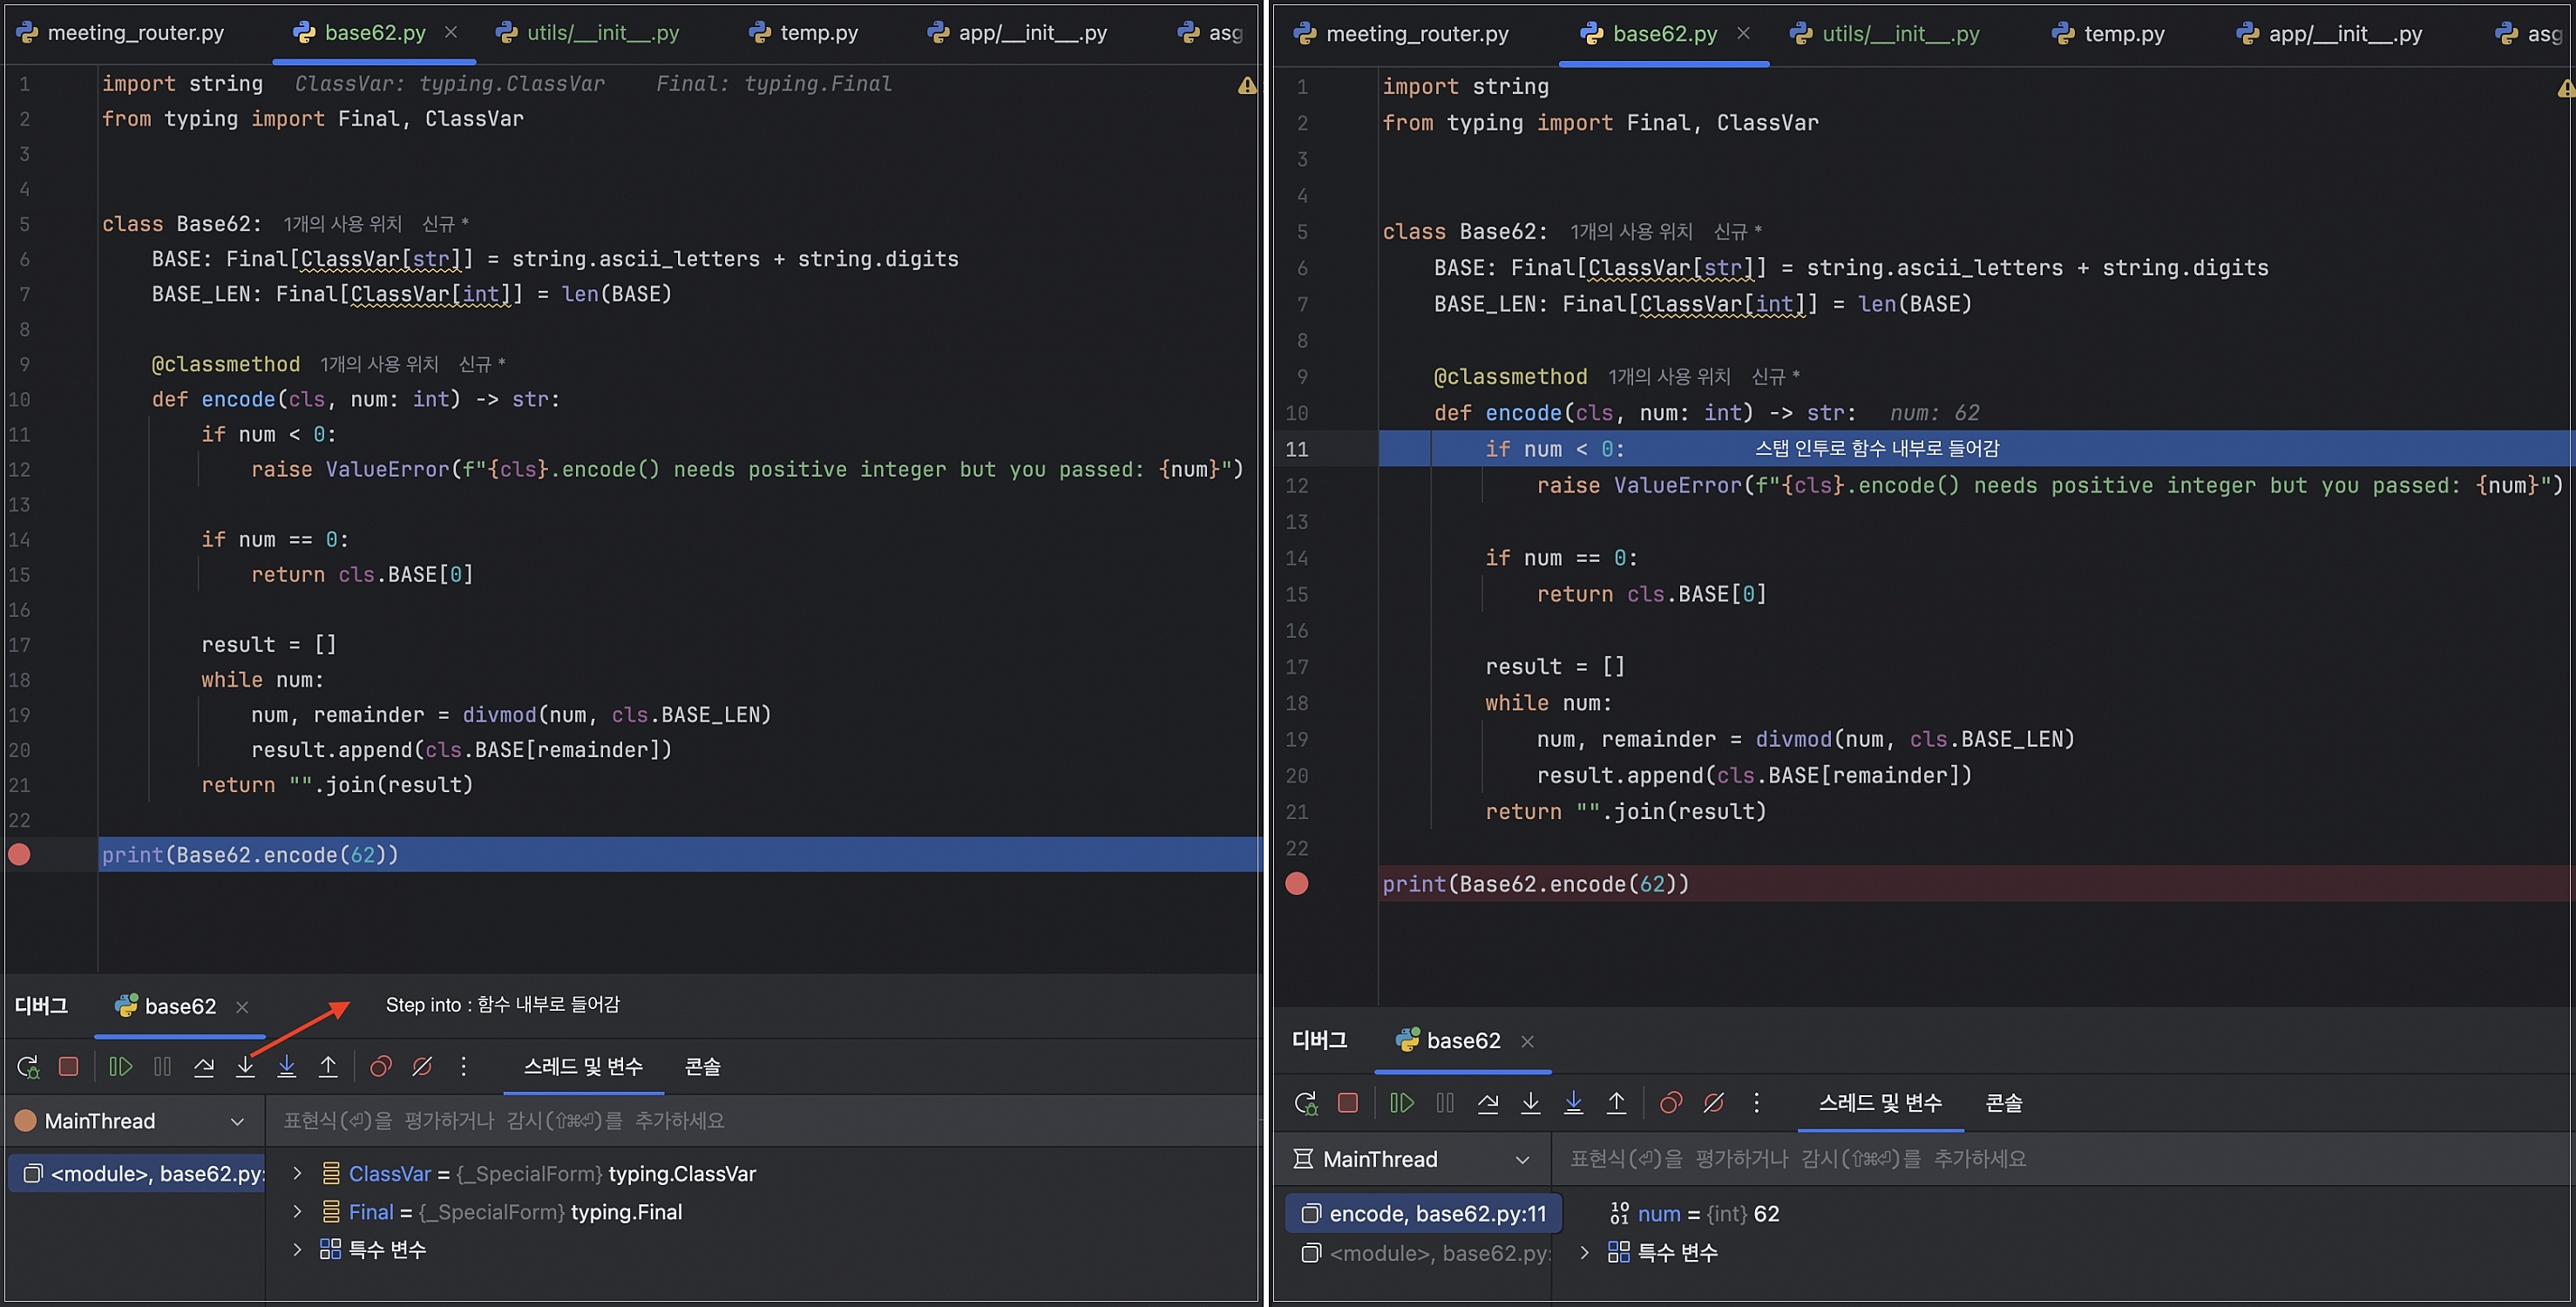This screenshot has width=2576, height=1307.
Task: Open more debug actions in right toolbar
Action: [1756, 1103]
